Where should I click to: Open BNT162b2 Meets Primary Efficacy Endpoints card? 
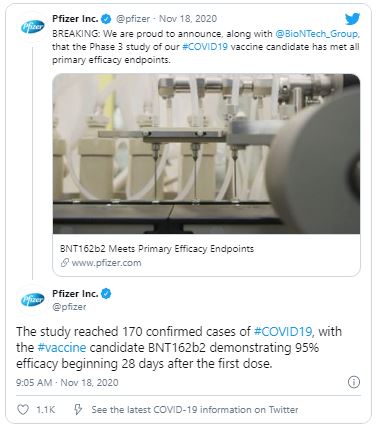coord(206,255)
